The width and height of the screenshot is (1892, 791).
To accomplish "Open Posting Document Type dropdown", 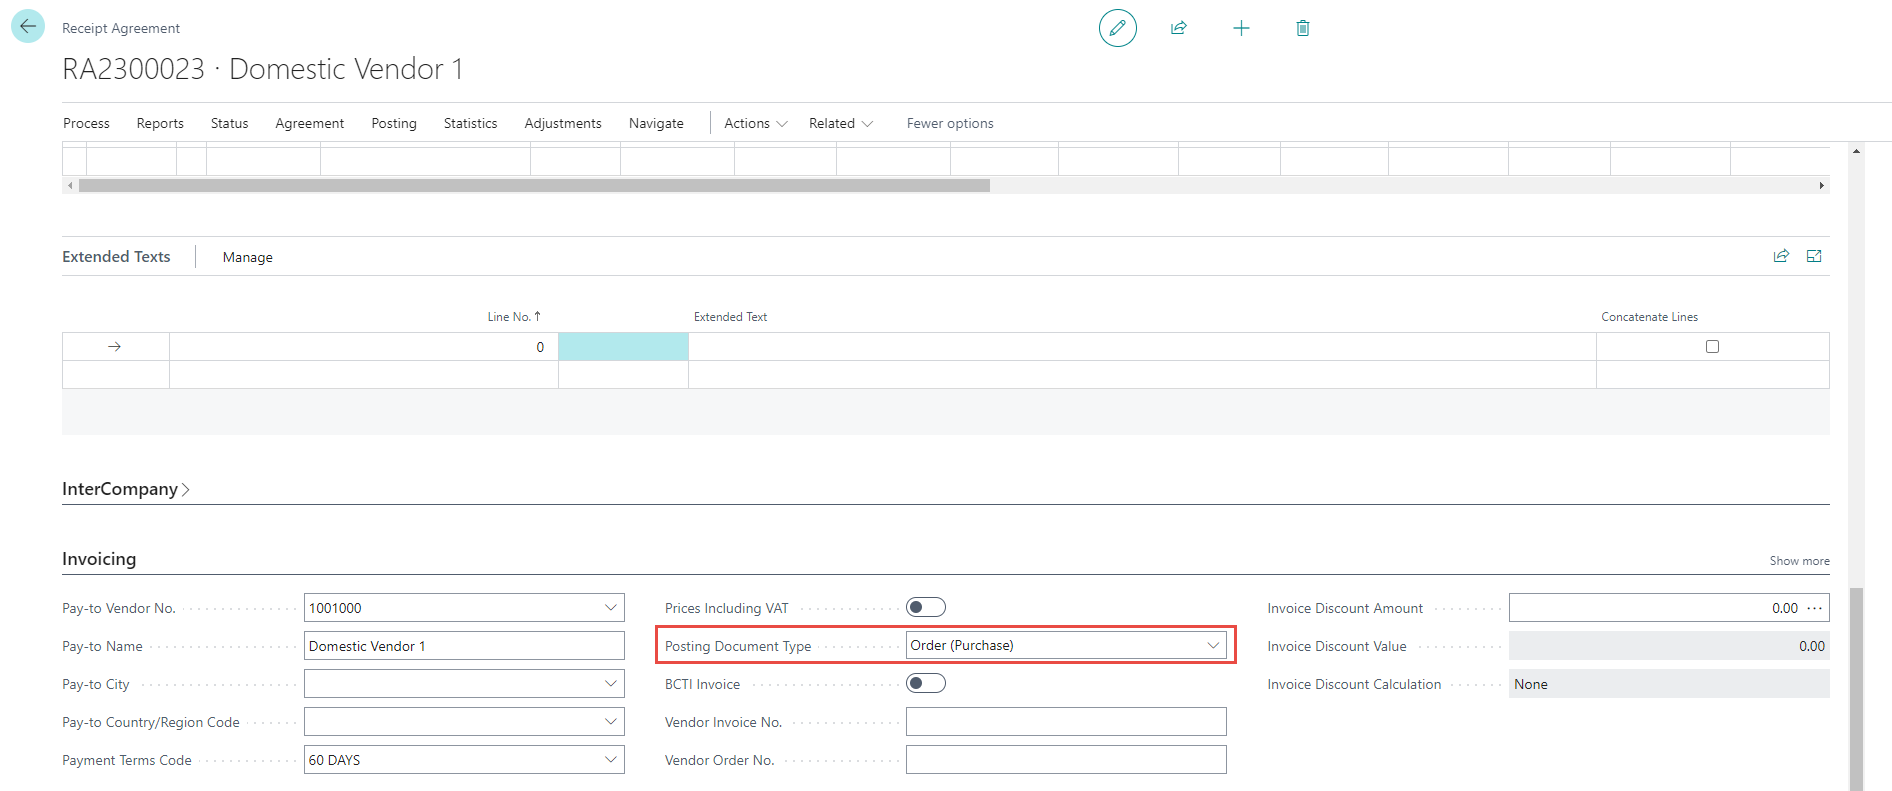I will click(1212, 645).
